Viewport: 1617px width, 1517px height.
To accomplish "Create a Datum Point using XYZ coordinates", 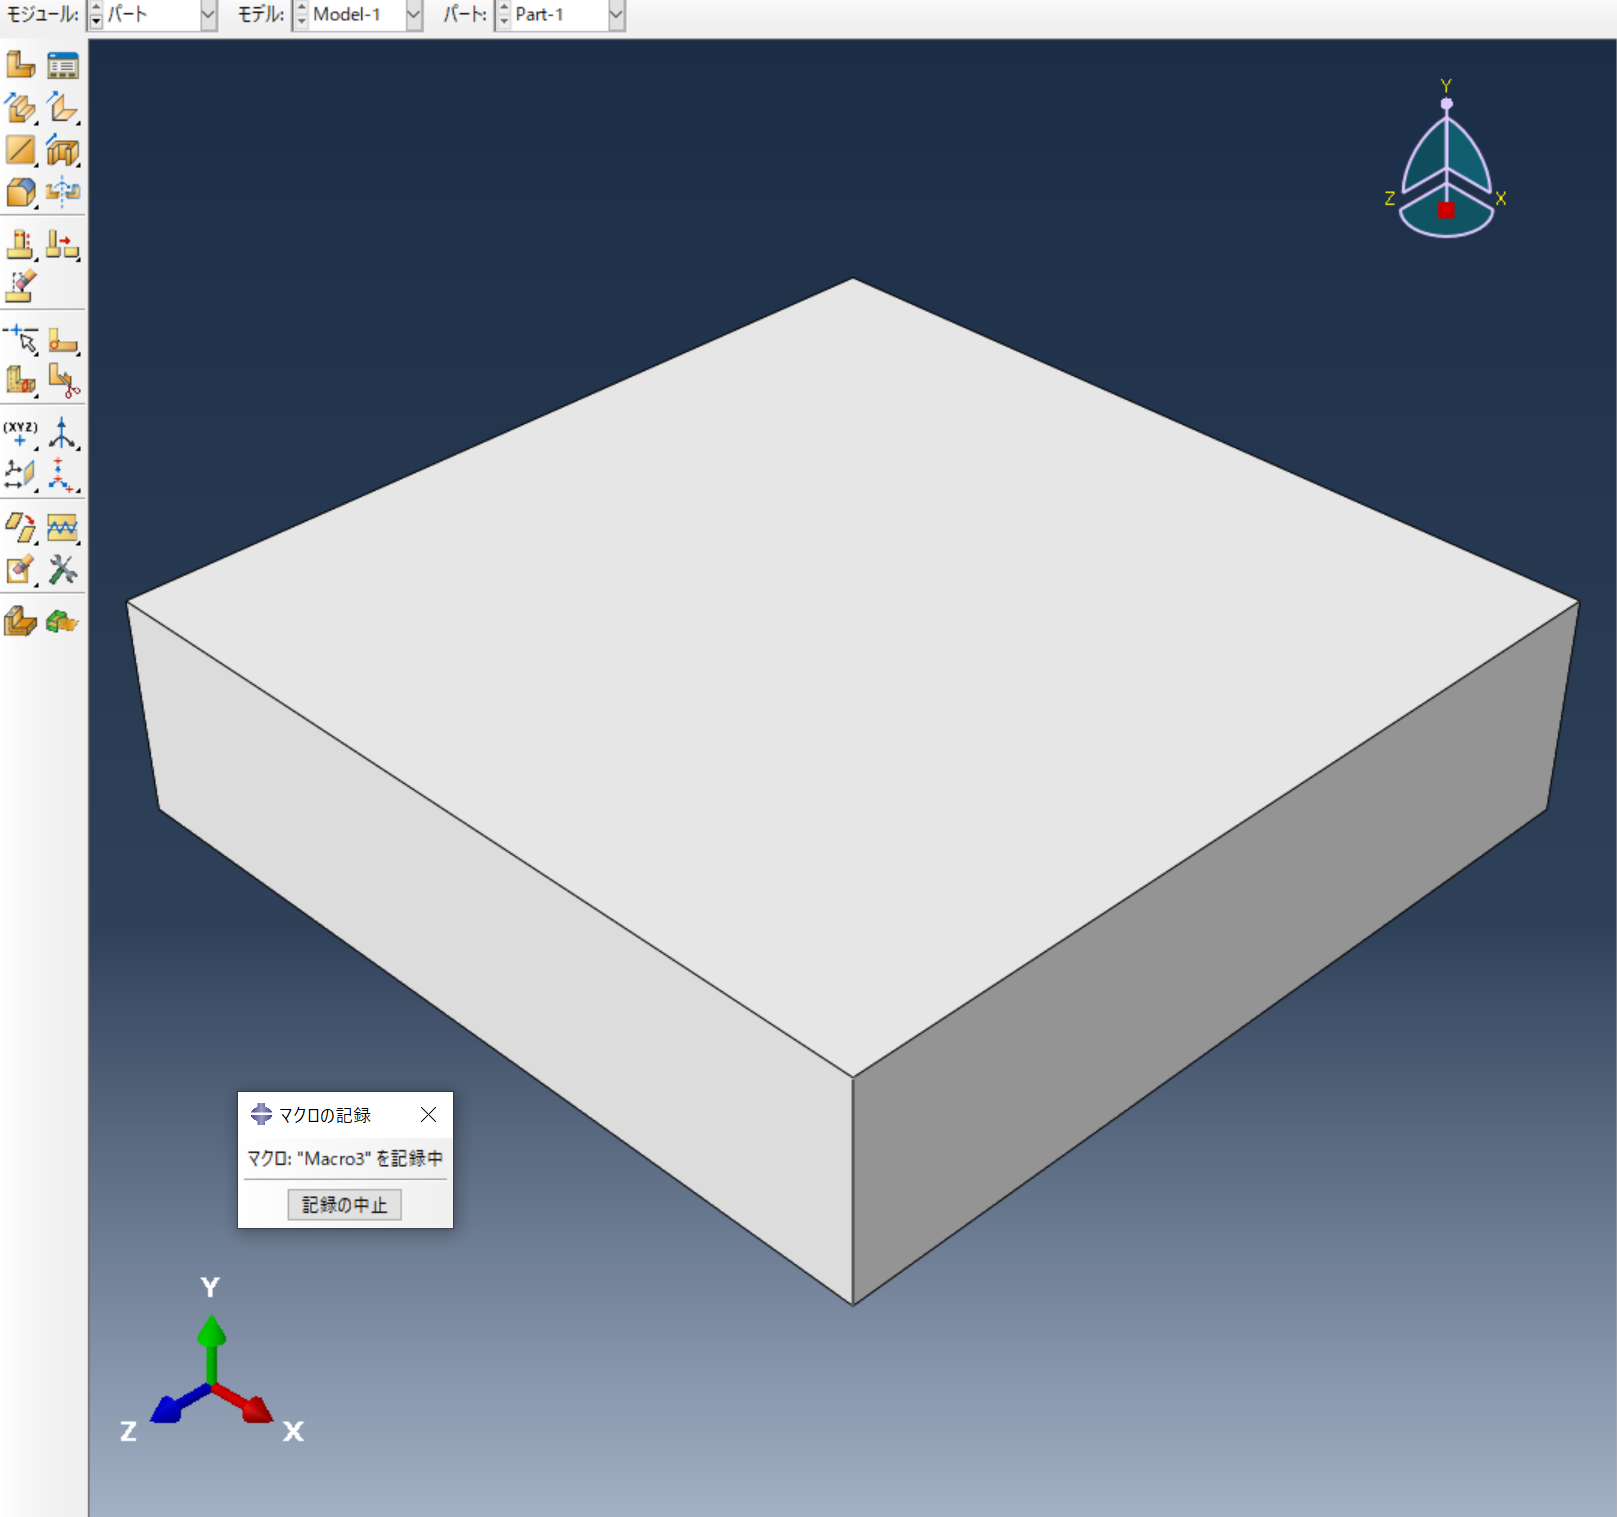I will pyautogui.click(x=20, y=435).
